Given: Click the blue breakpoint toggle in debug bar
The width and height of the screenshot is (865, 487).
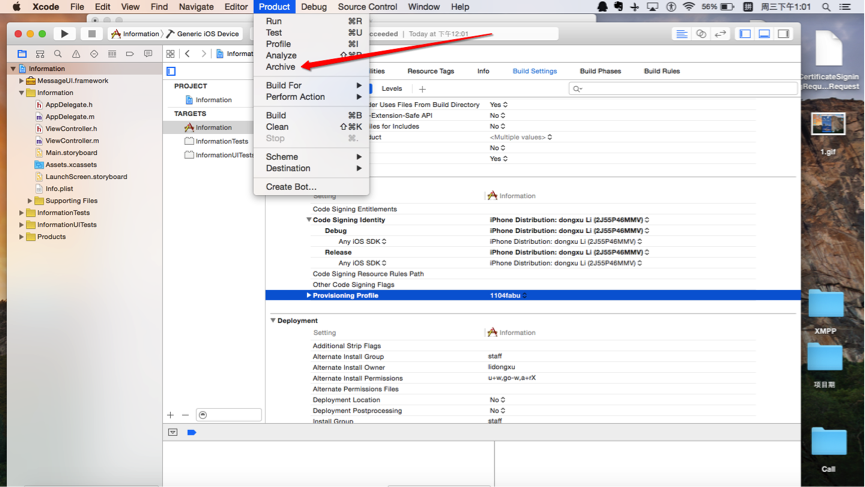Looking at the screenshot, I should coord(191,432).
